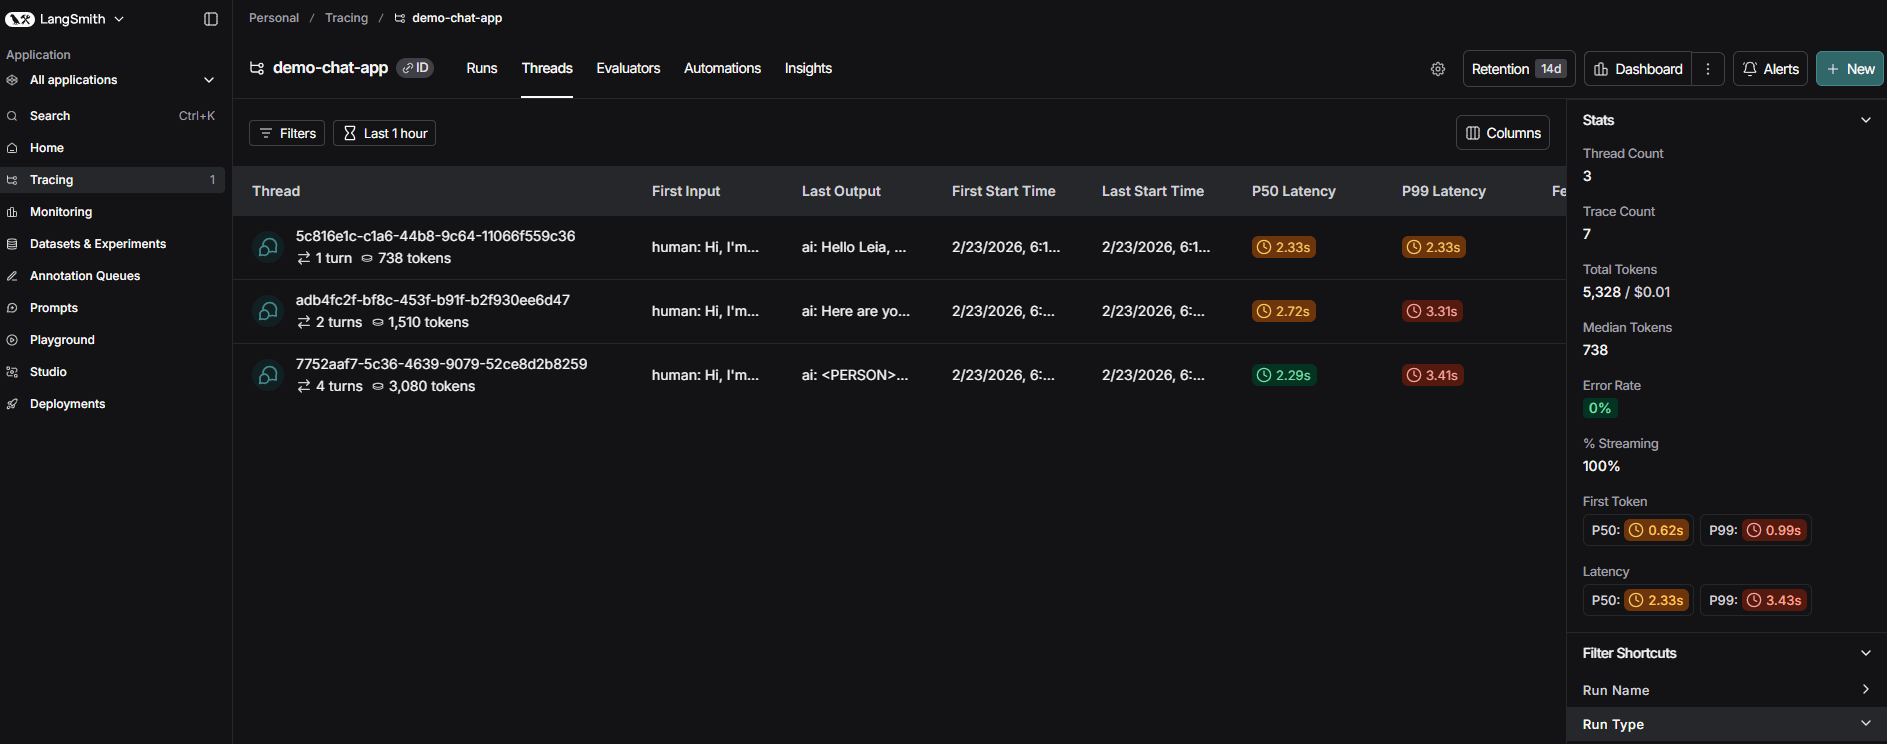The height and width of the screenshot is (744, 1887).
Task: Click the Last Output column header
Action: click(841, 191)
